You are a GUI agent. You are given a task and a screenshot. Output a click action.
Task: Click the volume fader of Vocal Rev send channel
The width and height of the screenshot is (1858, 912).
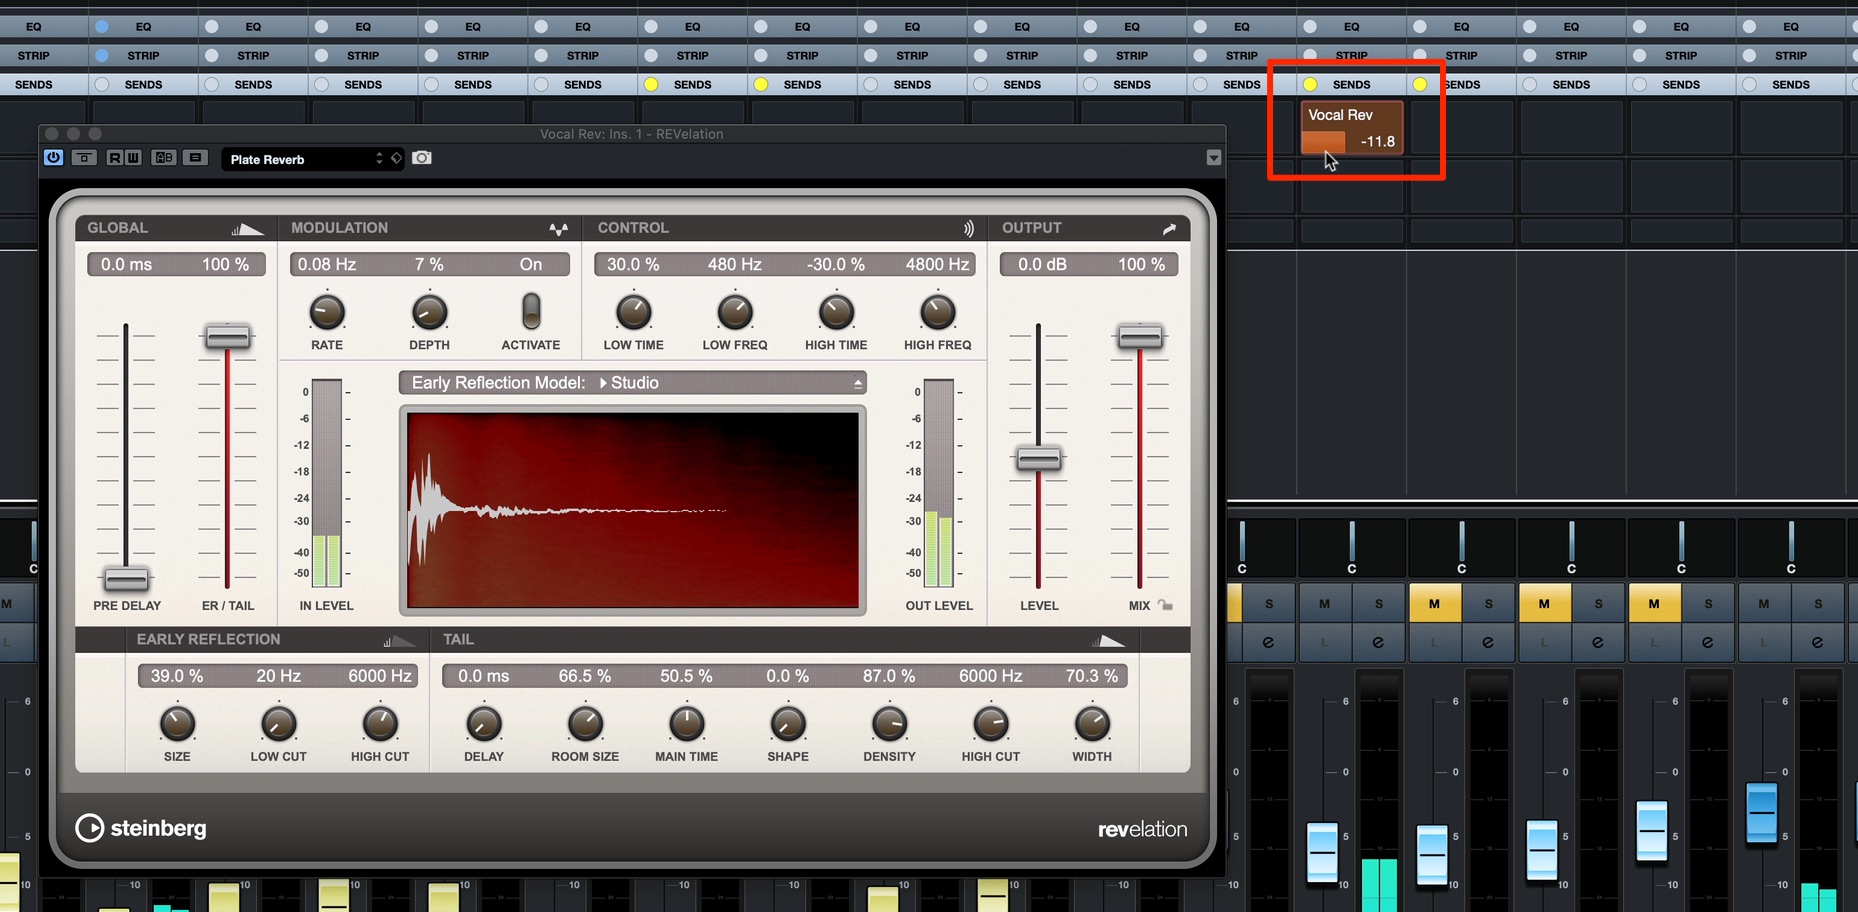pos(1322,852)
